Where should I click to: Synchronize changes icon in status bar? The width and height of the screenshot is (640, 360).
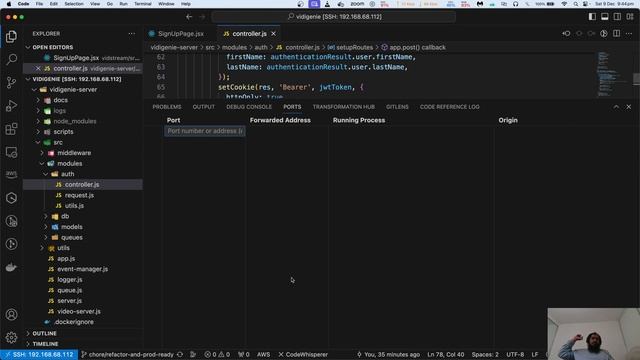[x=180, y=355]
